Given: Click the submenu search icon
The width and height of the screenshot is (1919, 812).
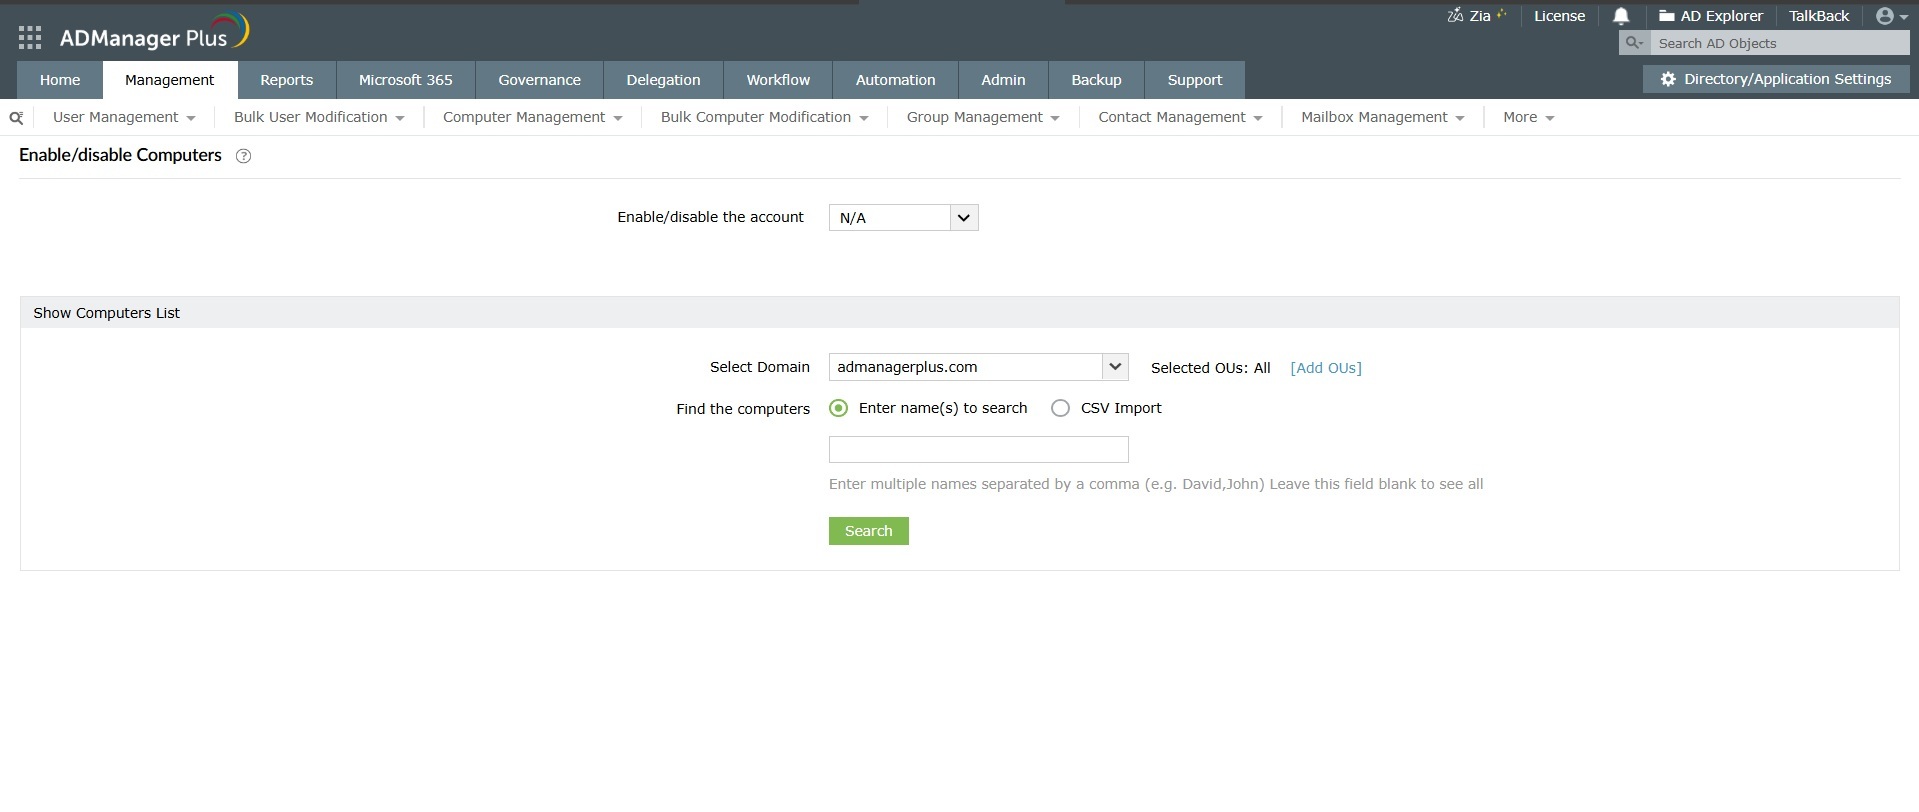Looking at the screenshot, I should pyautogui.click(x=16, y=118).
